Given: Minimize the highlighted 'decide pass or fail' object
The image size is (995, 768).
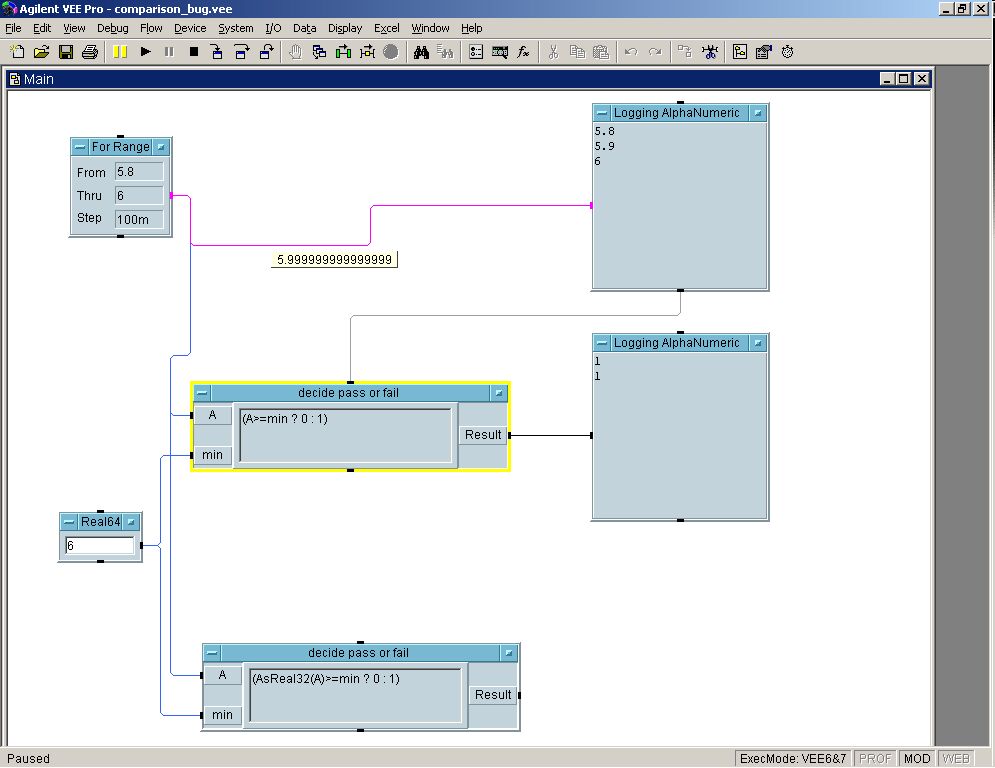Looking at the screenshot, I should (x=202, y=393).
